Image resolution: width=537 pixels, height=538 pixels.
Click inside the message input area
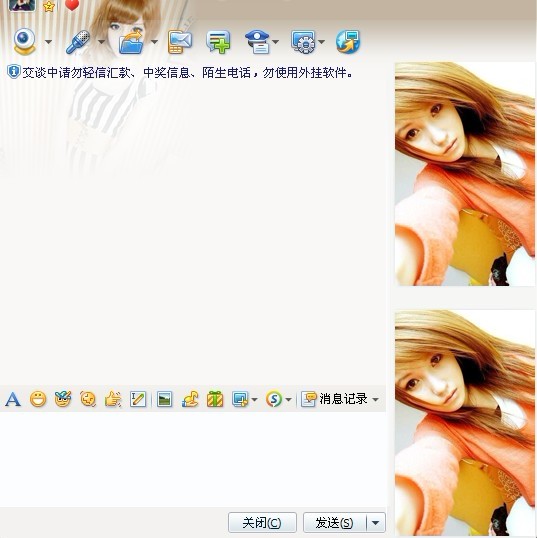coord(193,459)
